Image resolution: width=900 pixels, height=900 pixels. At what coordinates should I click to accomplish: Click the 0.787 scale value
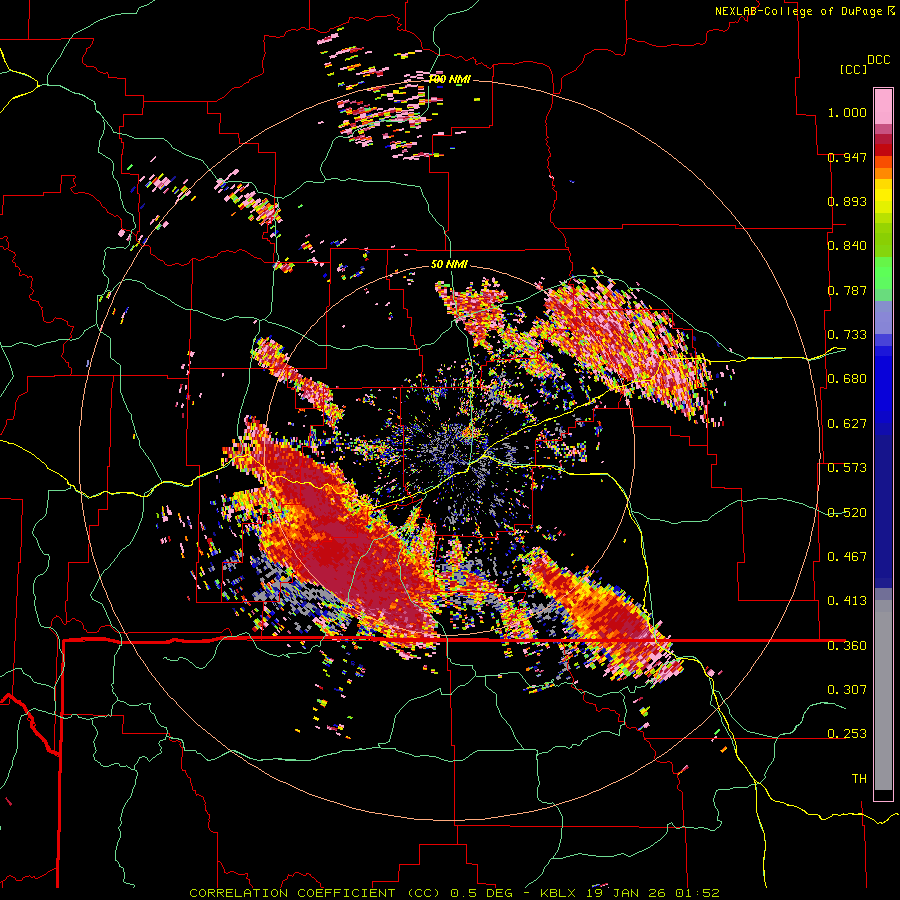pos(847,290)
